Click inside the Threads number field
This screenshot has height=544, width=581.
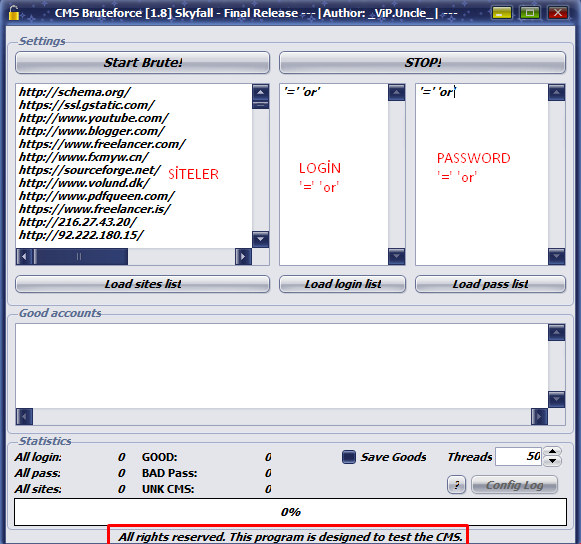coord(519,457)
